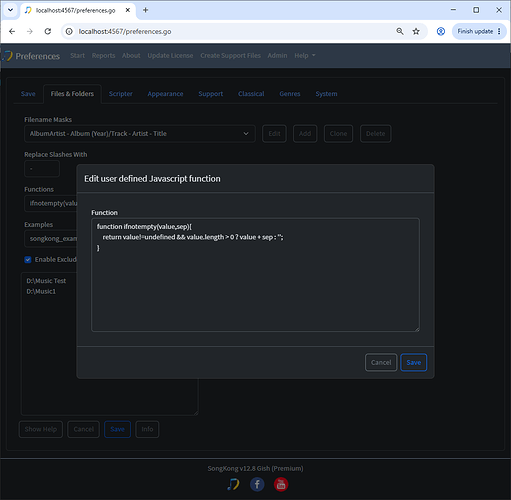Open a new browser tab
This screenshot has width=511, height=500.
click(x=145, y=10)
